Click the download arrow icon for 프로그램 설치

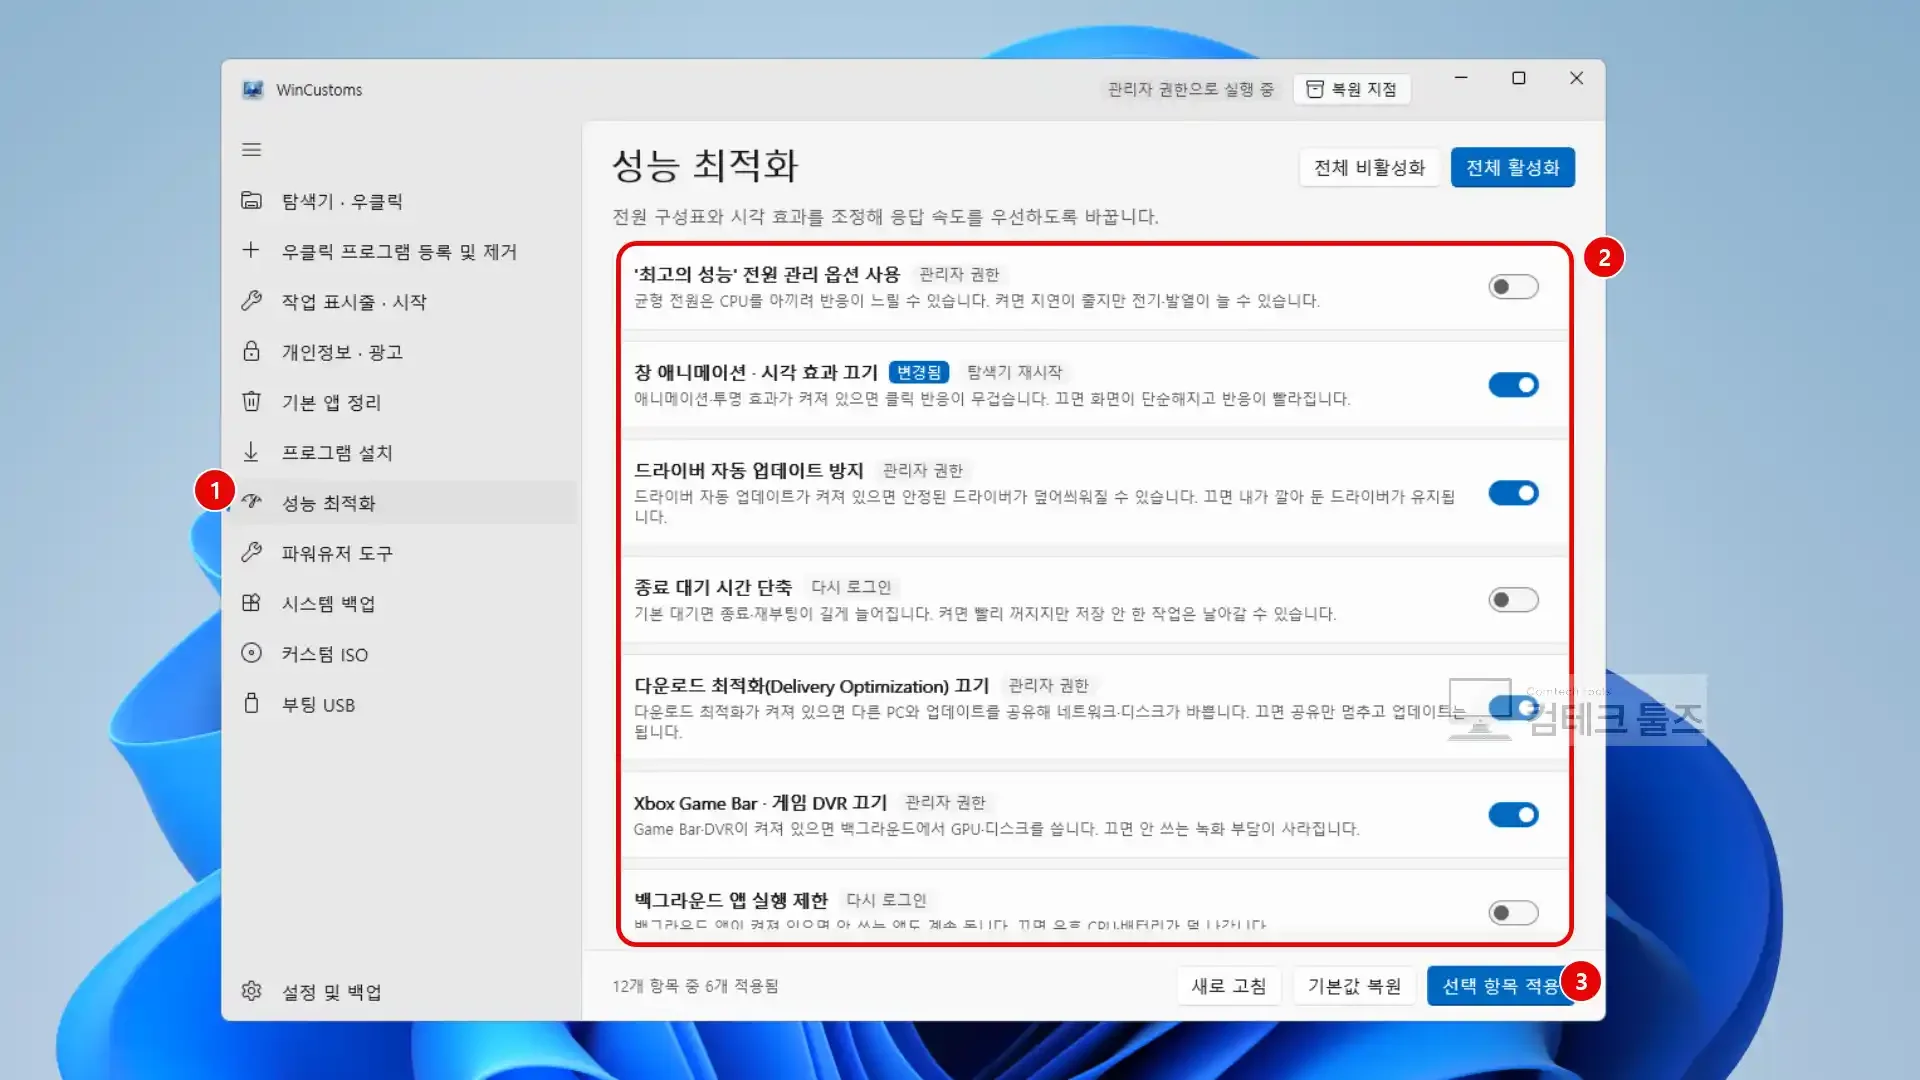251,452
